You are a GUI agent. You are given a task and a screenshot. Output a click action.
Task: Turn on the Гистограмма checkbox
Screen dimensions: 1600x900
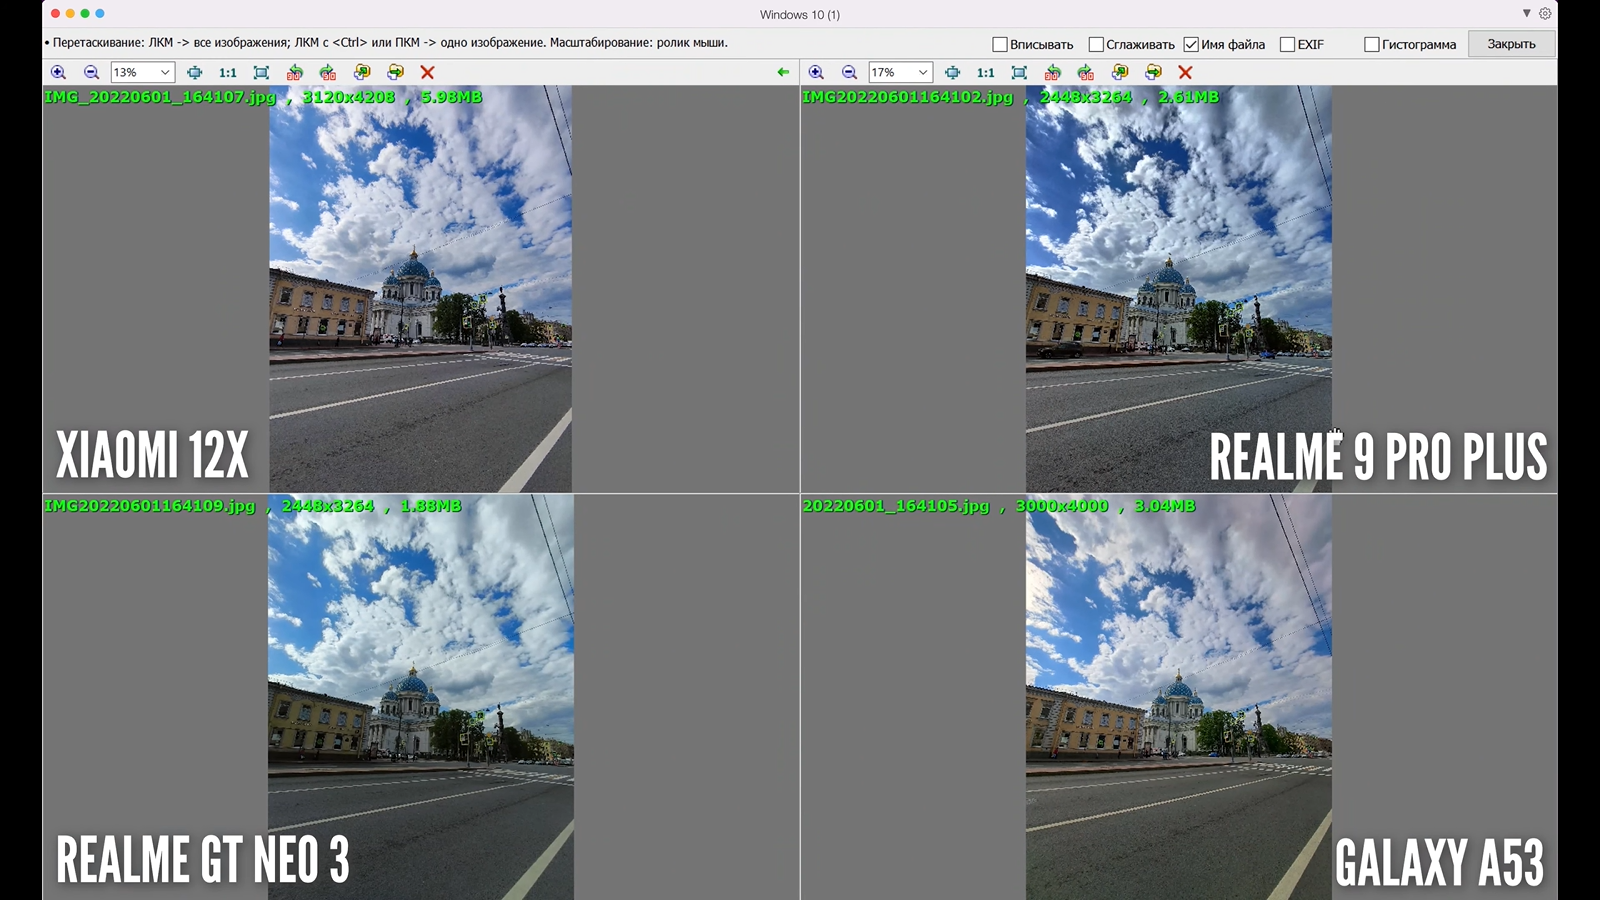point(1372,44)
